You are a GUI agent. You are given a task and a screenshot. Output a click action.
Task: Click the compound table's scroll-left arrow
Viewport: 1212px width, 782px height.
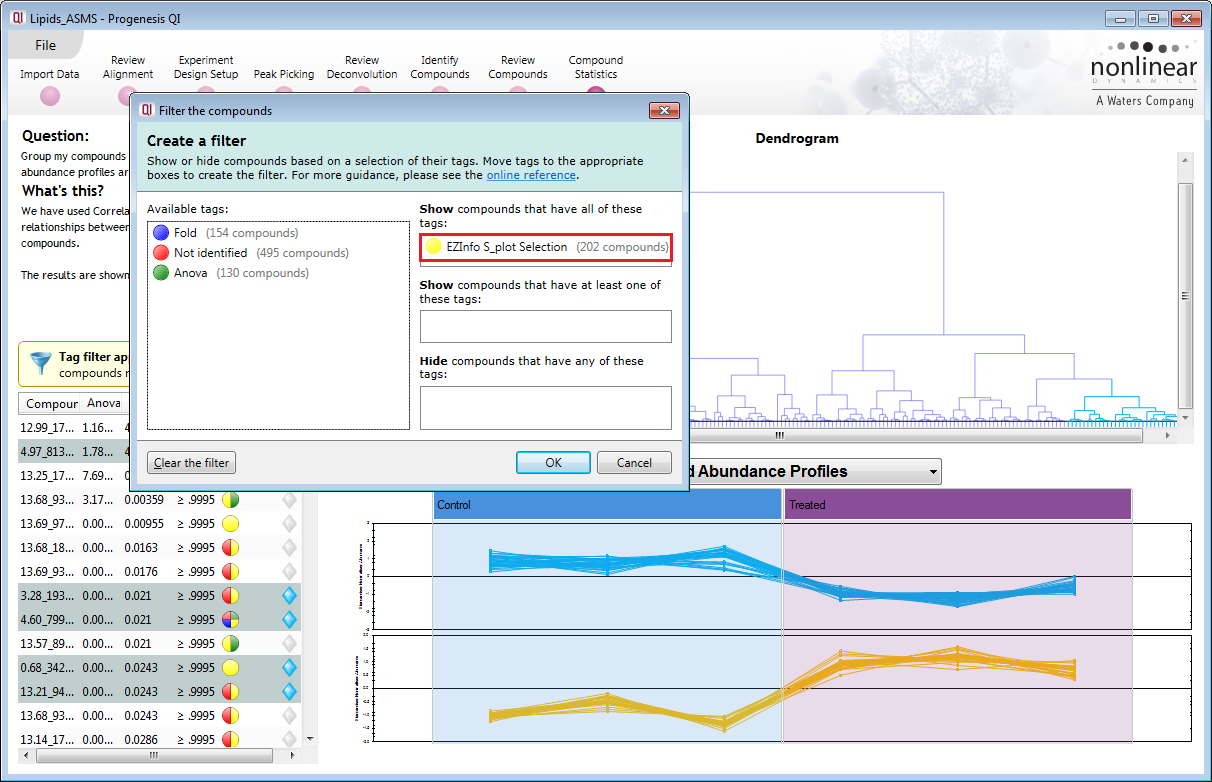pos(26,756)
